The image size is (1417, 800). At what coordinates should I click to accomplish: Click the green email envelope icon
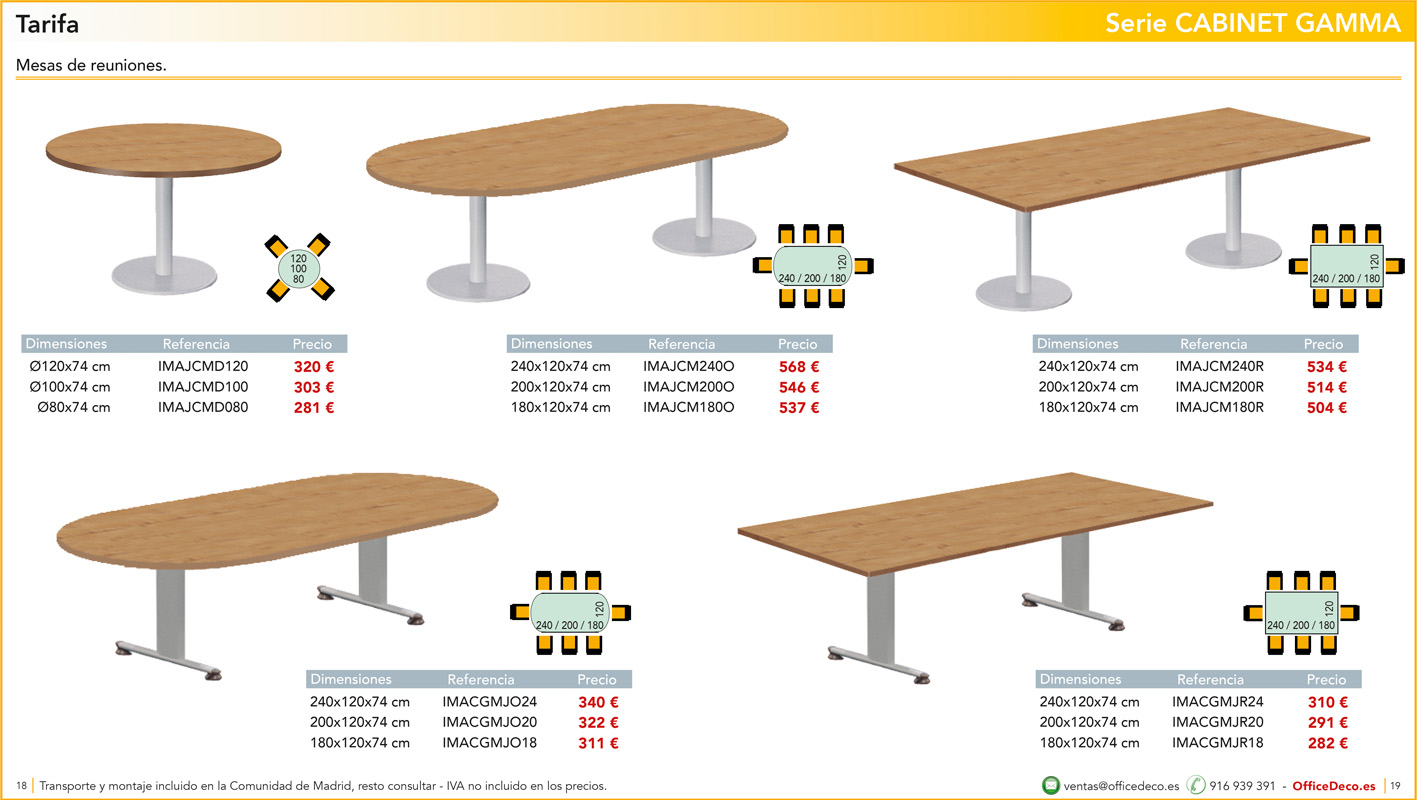point(1051,785)
